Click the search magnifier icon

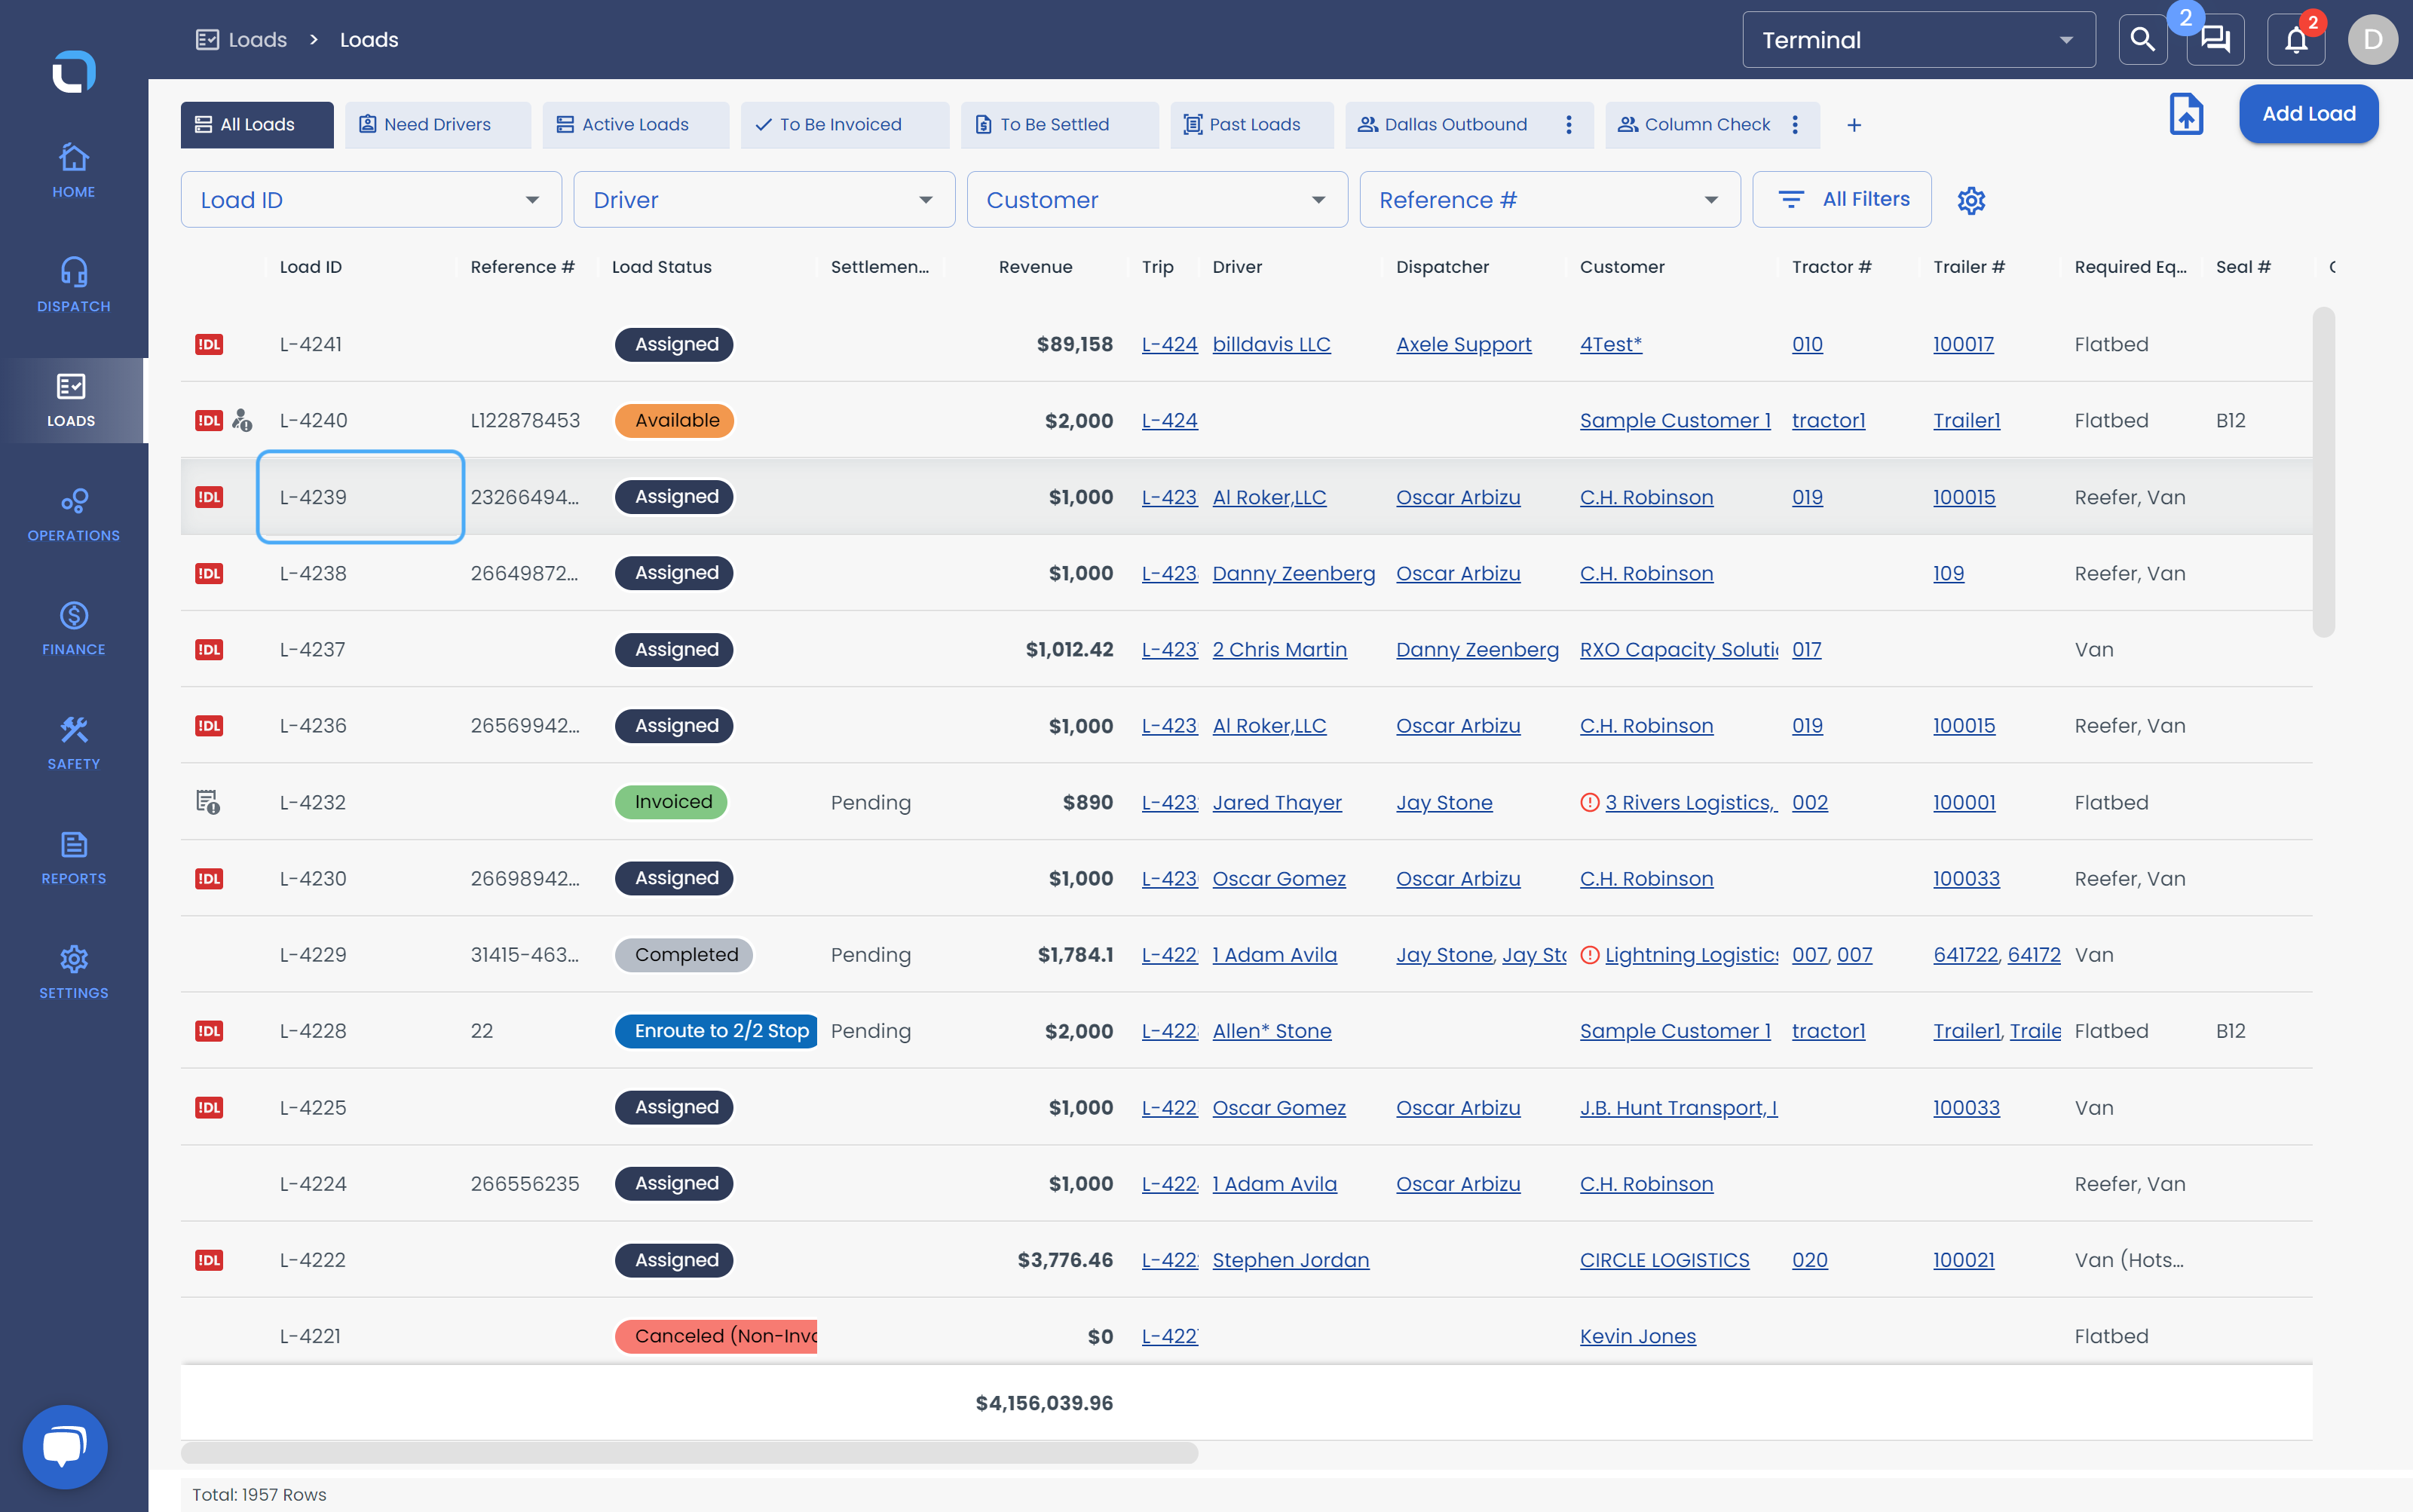click(x=2142, y=40)
